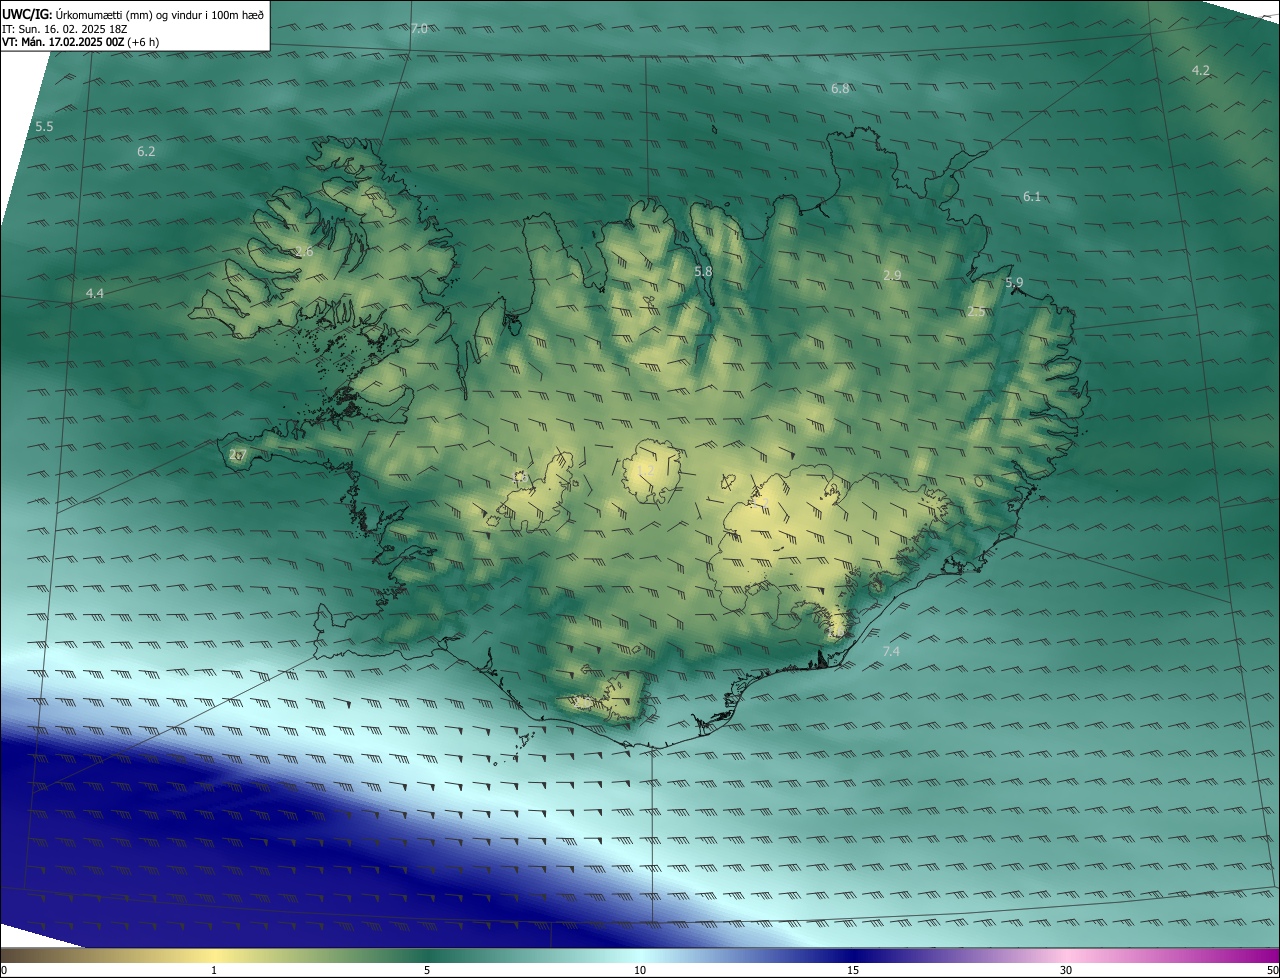Click the 2.9 value in northeast Iceland
Image resolution: width=1280 pixels, height=978 pixels.
[x=892, y=275]
